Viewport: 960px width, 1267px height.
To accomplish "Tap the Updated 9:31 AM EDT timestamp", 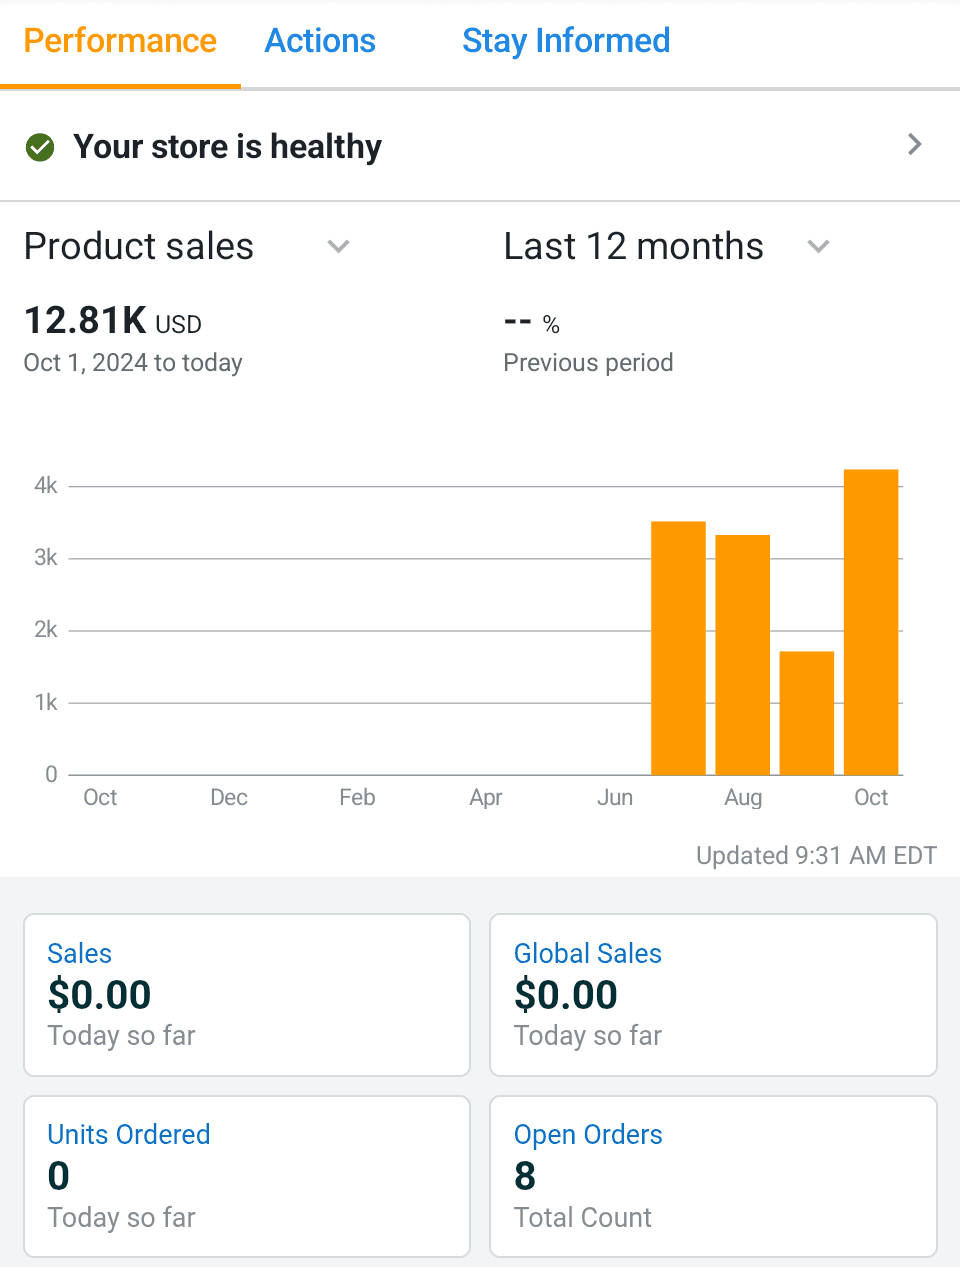I will (816, 856).
